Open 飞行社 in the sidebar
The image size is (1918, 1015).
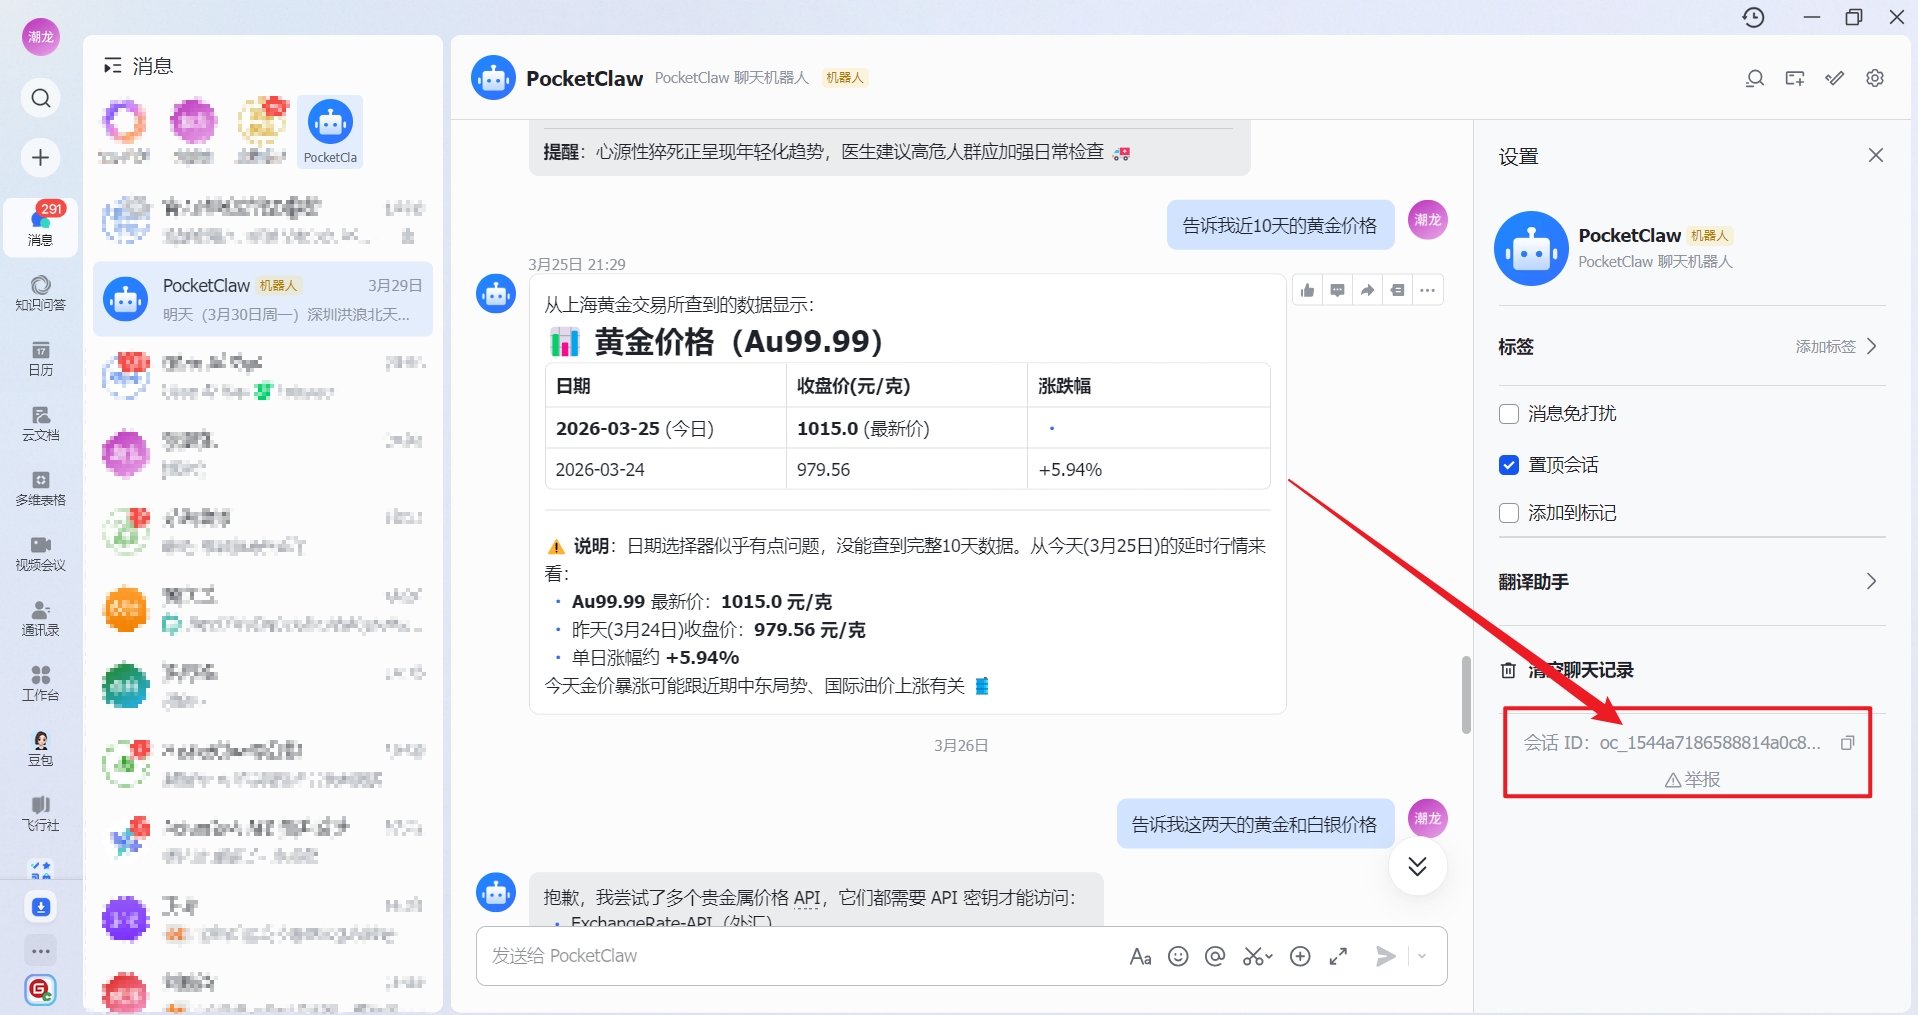(41, 813)
